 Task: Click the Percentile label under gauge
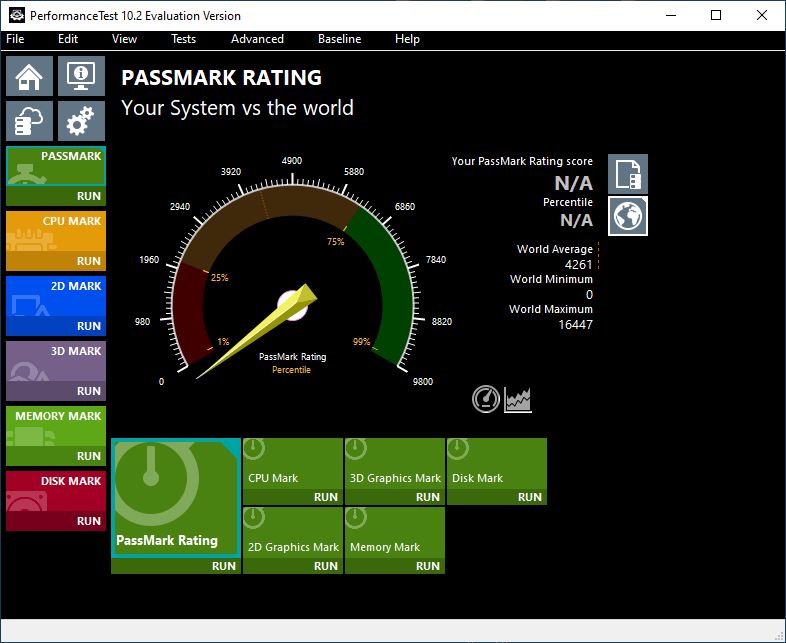coord(291,370)
